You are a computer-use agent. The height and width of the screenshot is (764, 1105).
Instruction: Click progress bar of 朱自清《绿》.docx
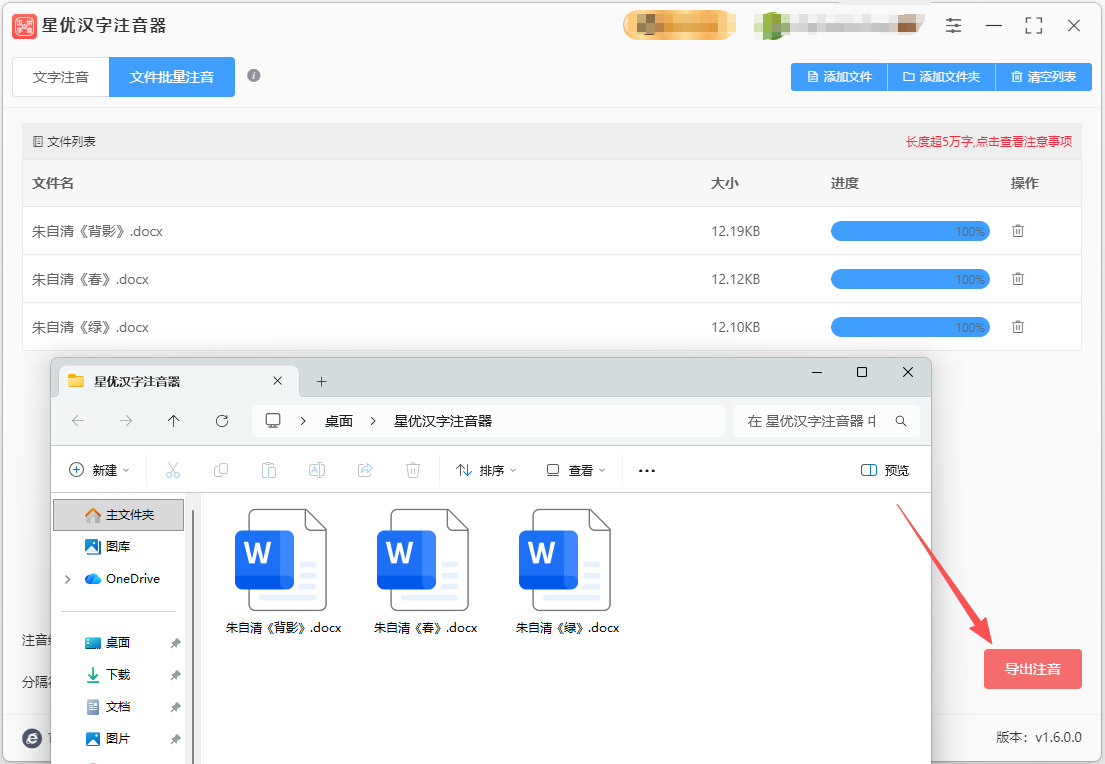[x=910, y=327]
